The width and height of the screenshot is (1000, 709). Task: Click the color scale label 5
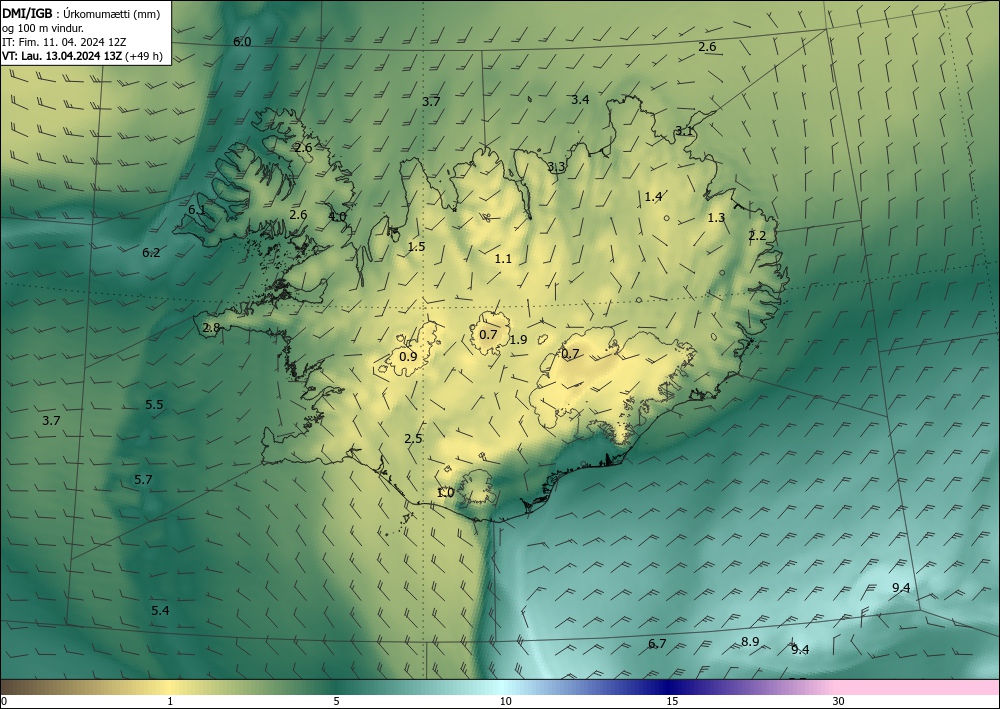[x=336, y=702]
